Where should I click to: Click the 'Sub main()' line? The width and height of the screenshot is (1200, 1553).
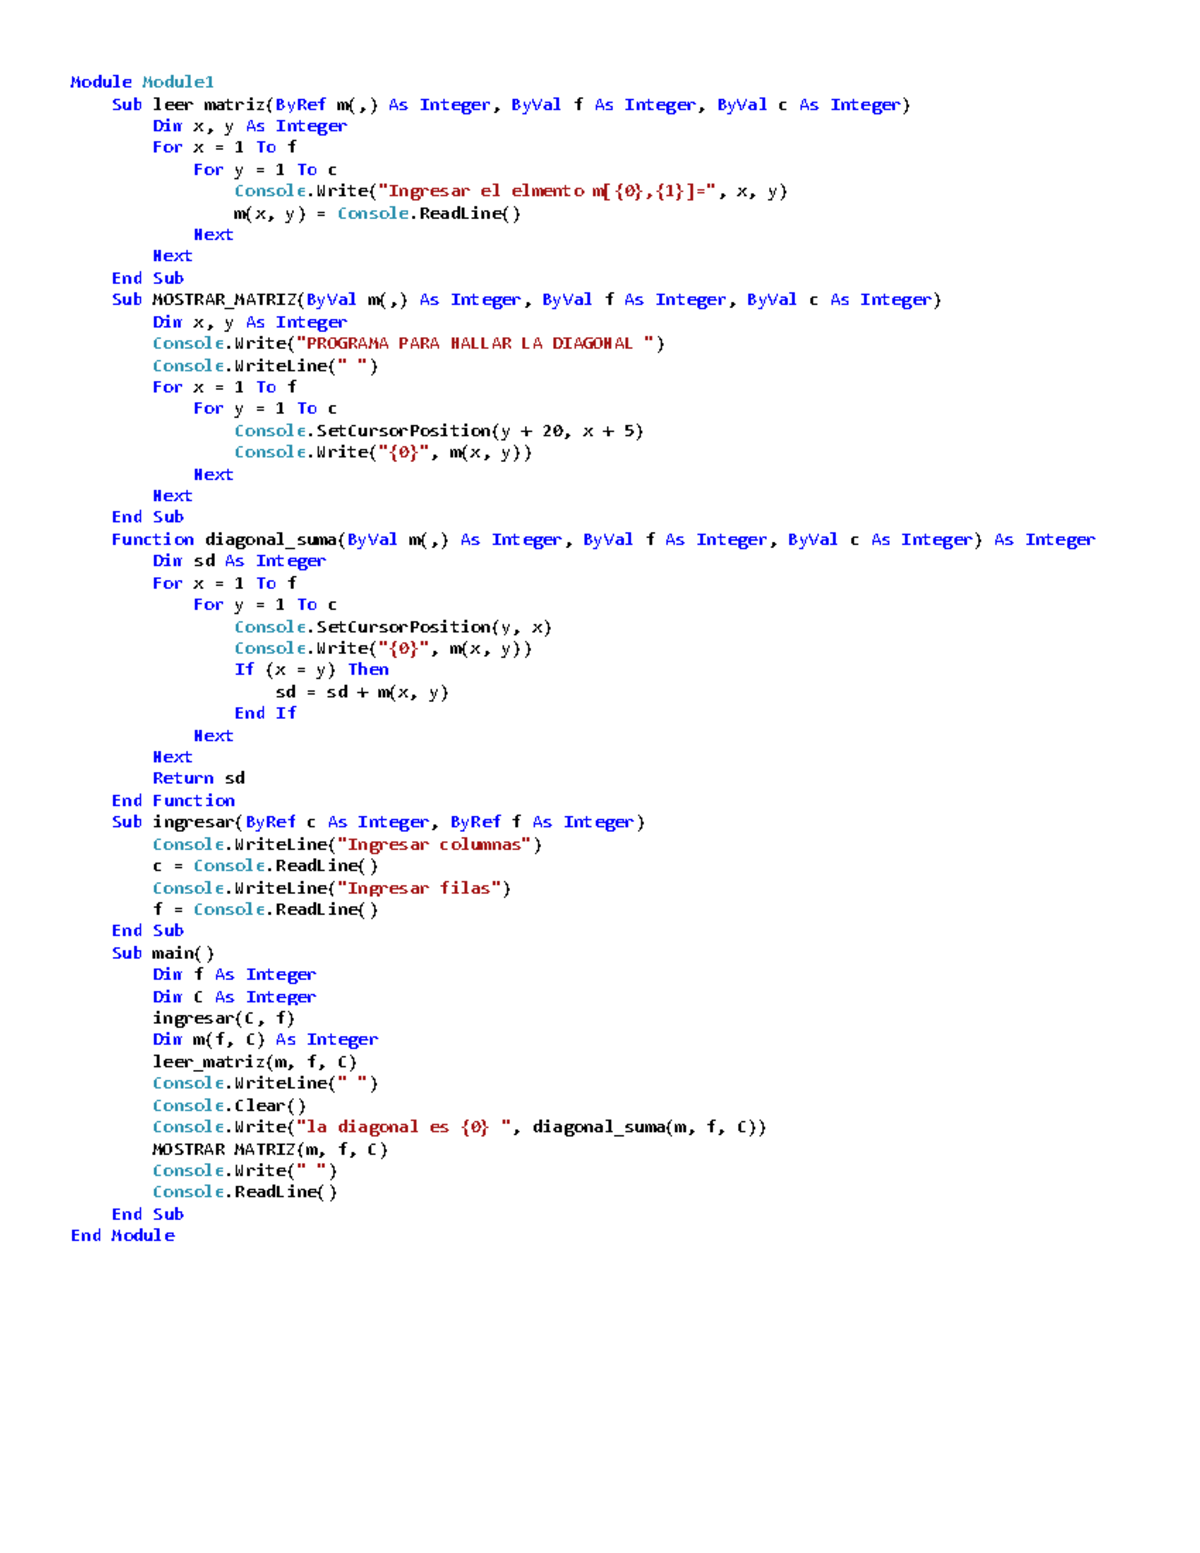click(163, 953)
